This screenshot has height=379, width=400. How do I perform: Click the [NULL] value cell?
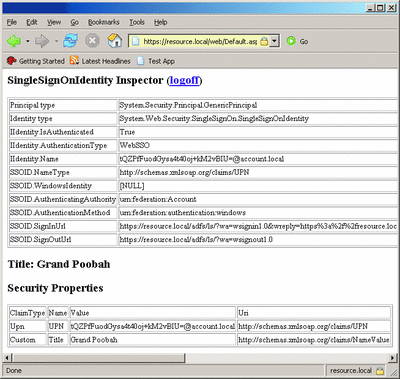point(132,186)
